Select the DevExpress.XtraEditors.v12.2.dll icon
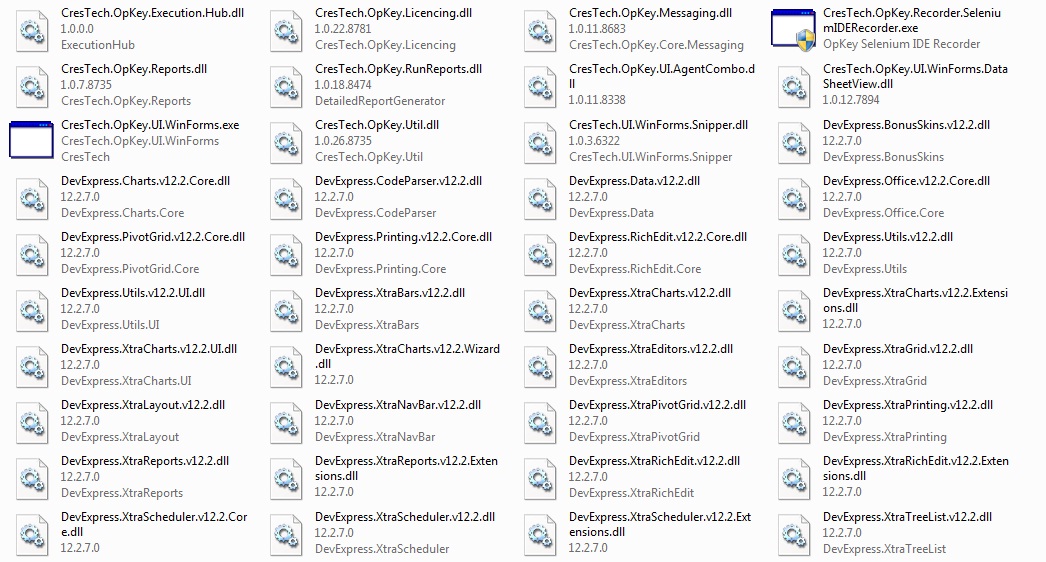Viewport: 1046px width, 562px height. (540, 367)
